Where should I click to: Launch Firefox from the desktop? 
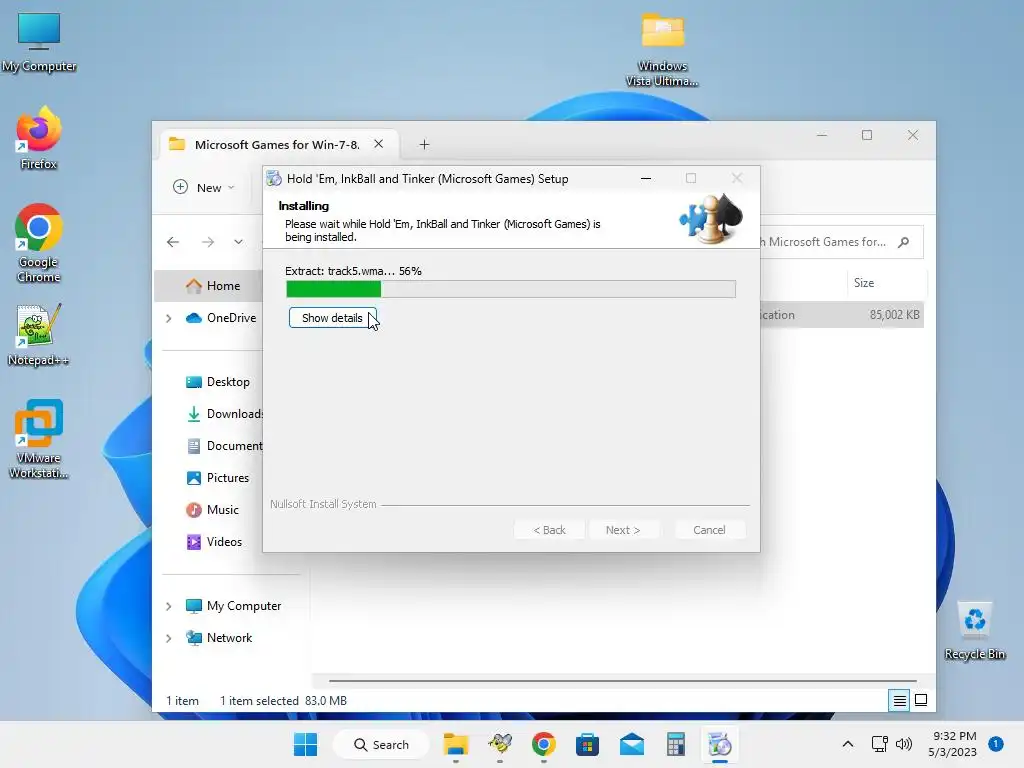click(x=39, y=138)
